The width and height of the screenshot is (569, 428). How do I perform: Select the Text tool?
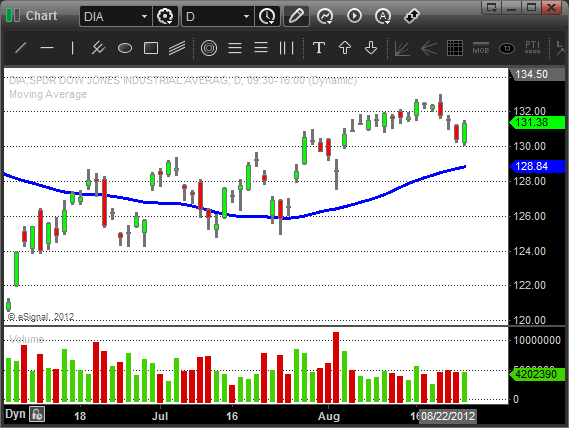[319, 48]
